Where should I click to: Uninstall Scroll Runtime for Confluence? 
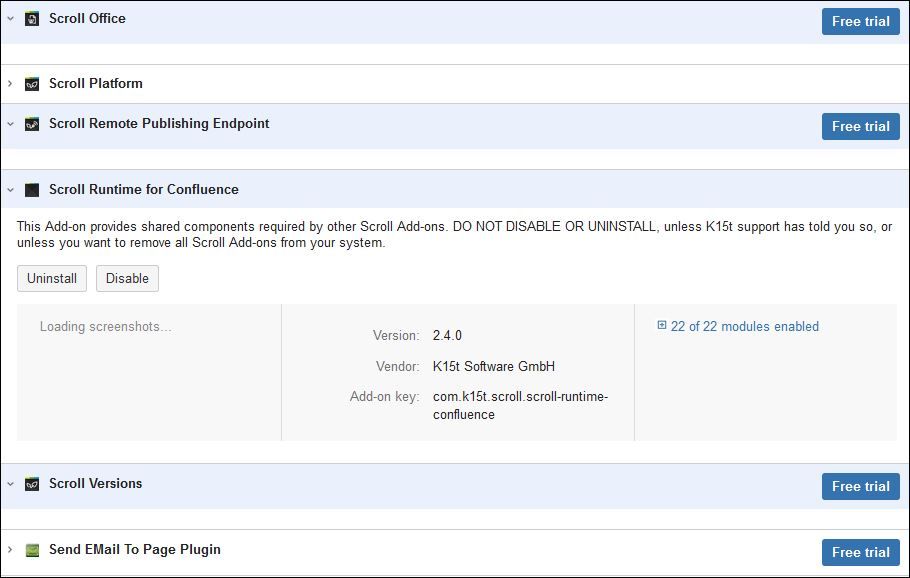click(52, 279)
